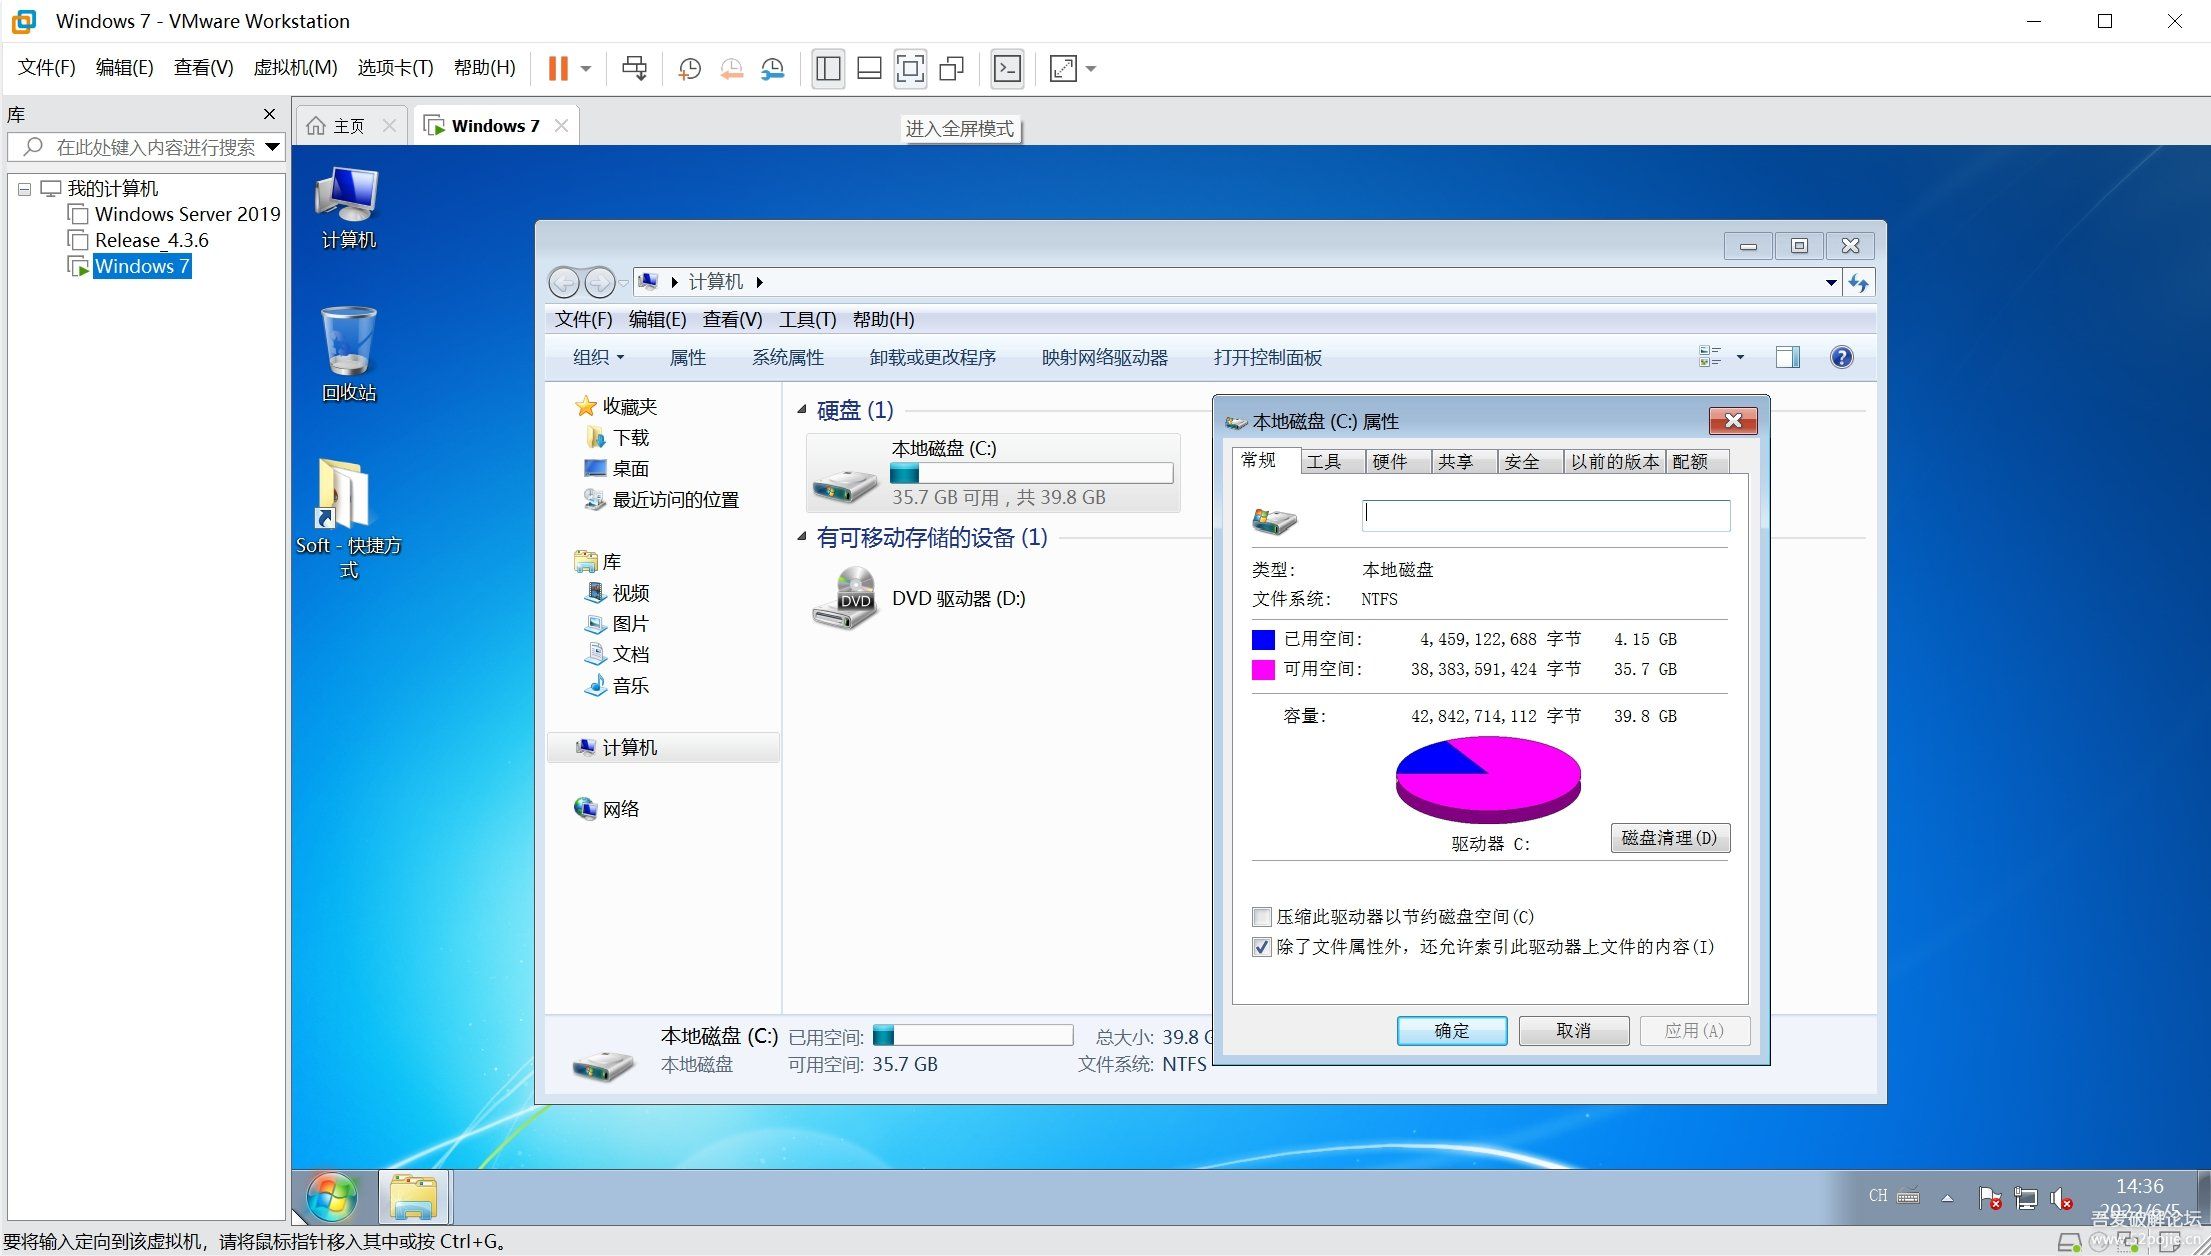
Task: Expand the Favorites section
Action: coord(635,406)
